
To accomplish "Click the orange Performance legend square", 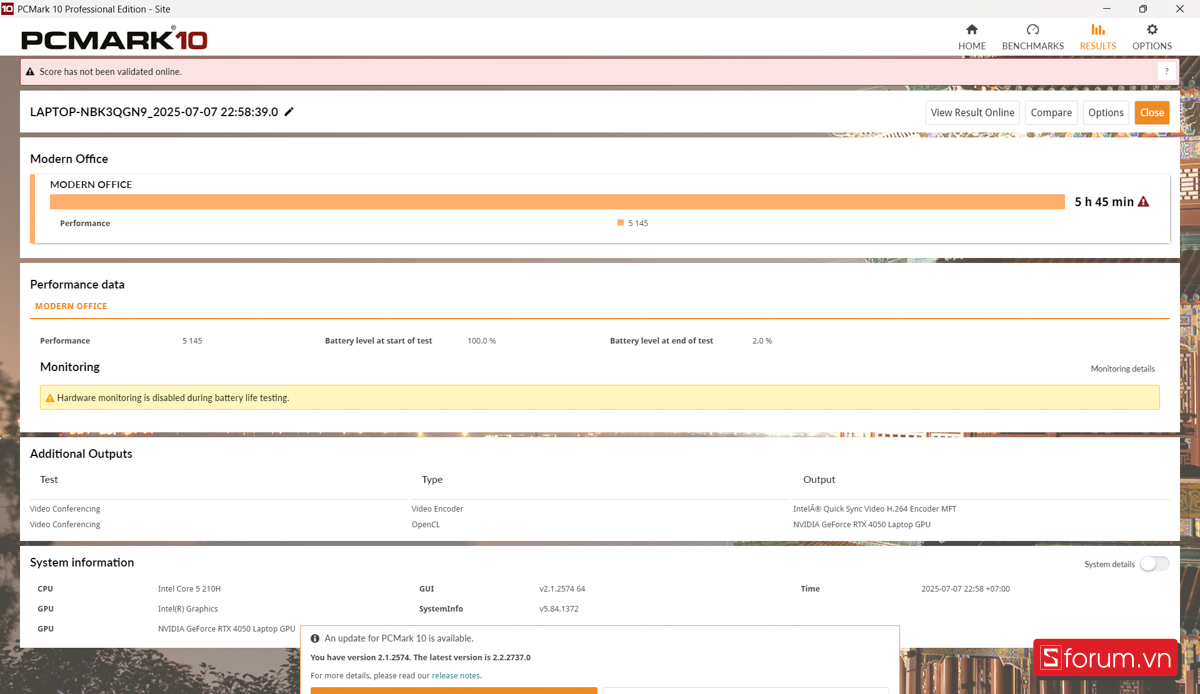I will click(621, 223).
